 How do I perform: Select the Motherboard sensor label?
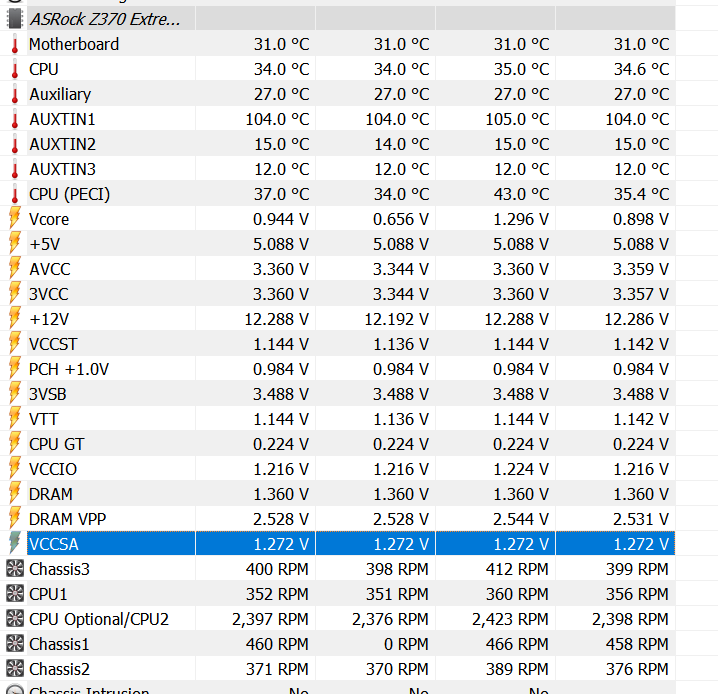[74, 44]
